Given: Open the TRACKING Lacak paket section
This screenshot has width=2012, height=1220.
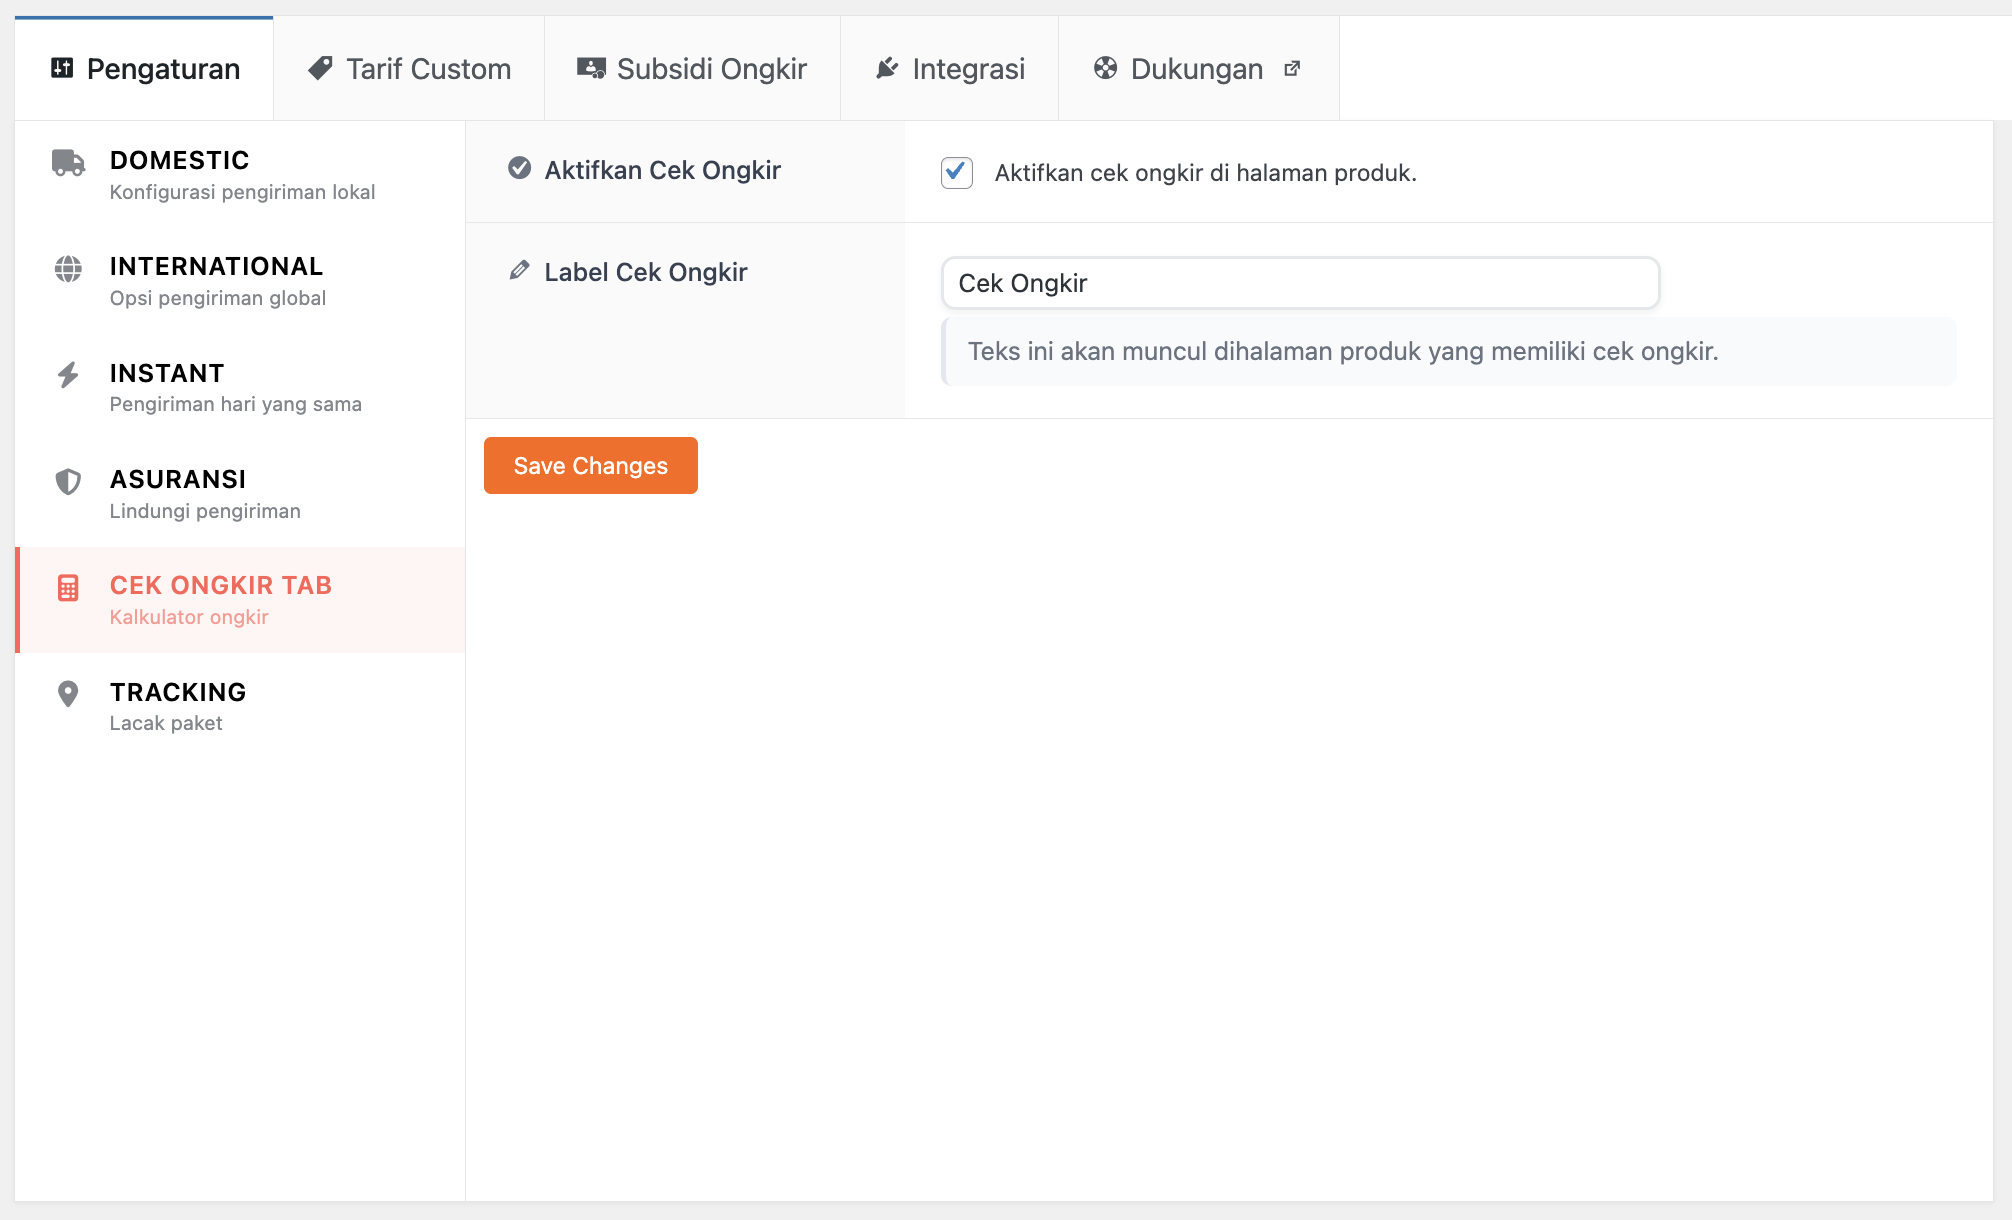Looking at the screenshot, I should tap(178, 706).
